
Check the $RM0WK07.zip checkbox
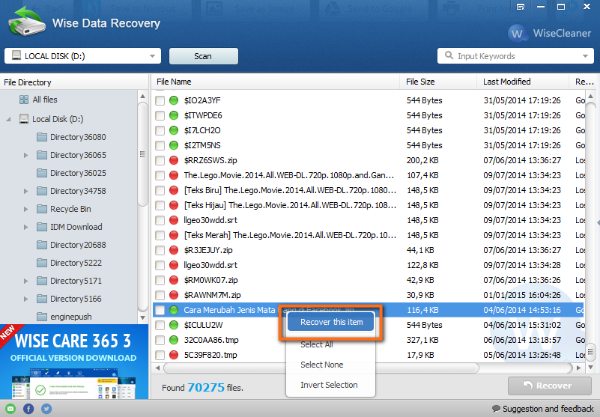coord(160,280)
